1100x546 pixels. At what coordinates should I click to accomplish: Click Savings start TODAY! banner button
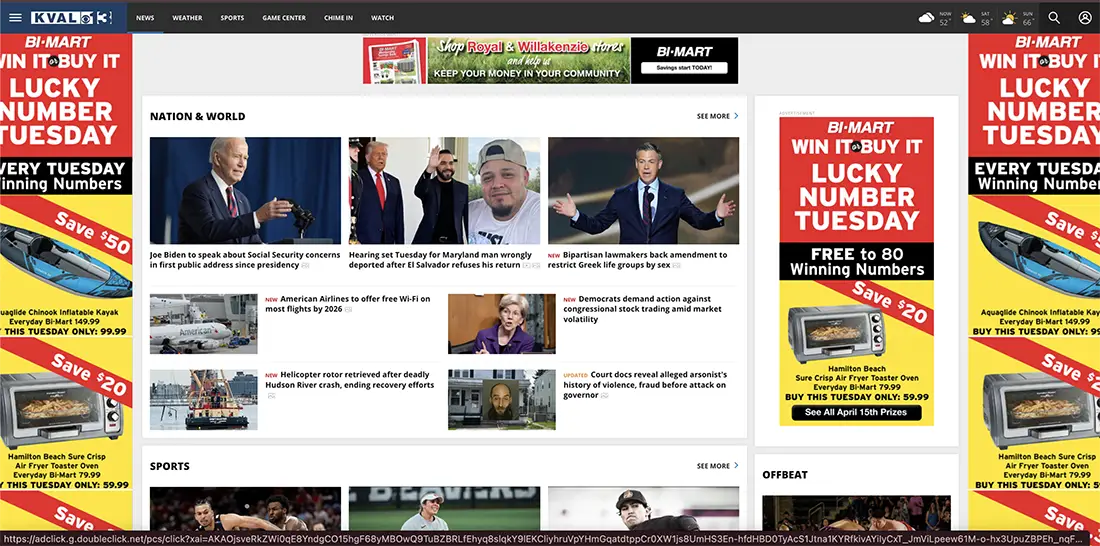(x=684, y=68)
